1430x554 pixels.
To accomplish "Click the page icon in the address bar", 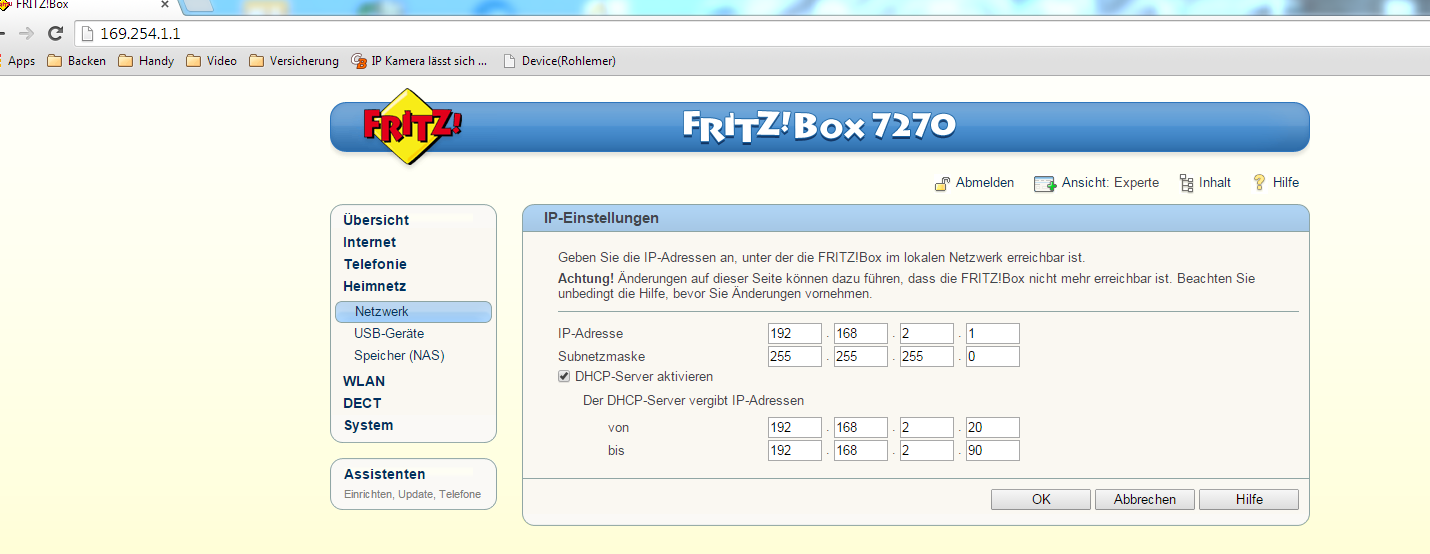I will (x=87, y=33).
